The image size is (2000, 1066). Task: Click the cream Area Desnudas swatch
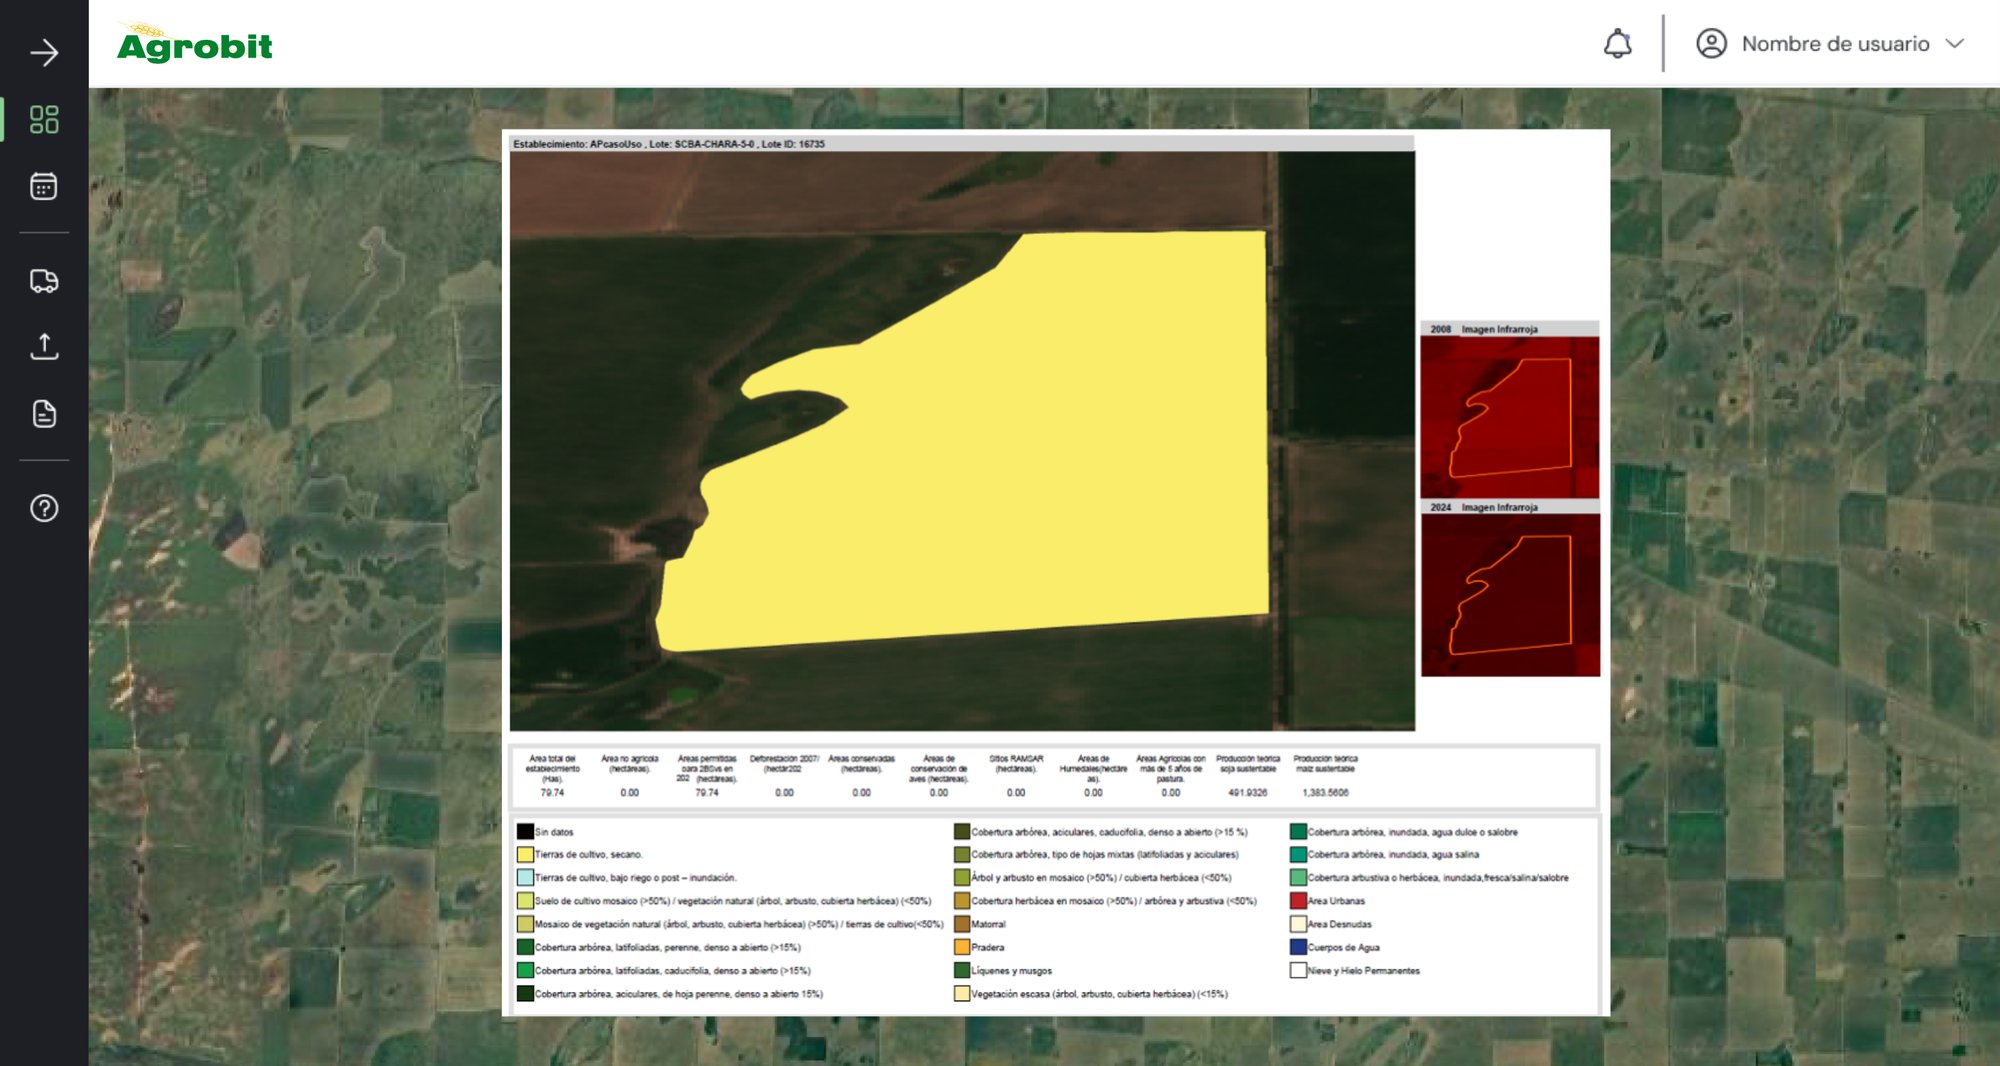1298,924
